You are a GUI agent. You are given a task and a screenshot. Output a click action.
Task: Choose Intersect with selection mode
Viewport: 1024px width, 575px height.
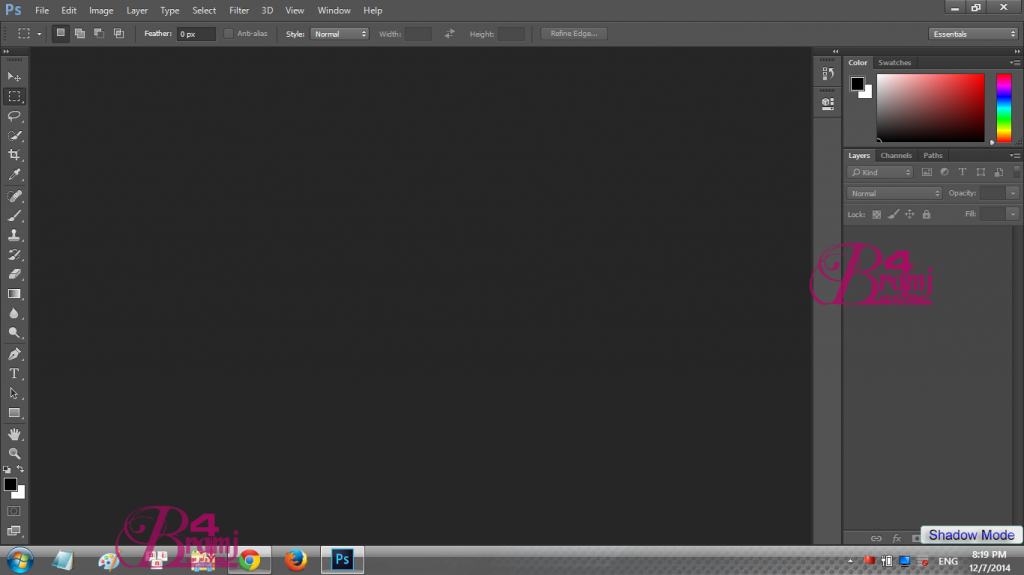pyautogui.click(x=119, y=33)
